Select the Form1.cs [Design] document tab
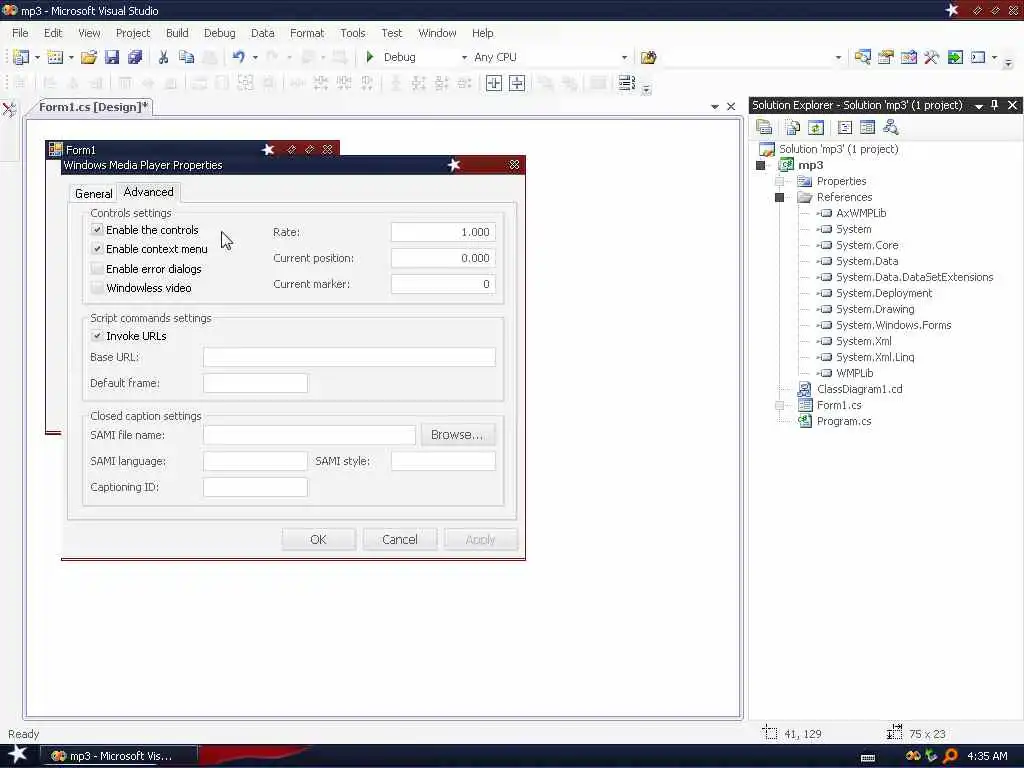 coord(93,107)
